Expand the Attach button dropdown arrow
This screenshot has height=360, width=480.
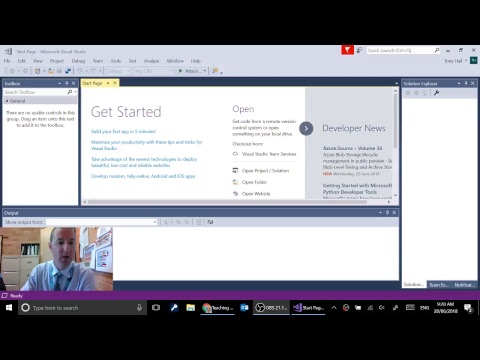[205, 71]
